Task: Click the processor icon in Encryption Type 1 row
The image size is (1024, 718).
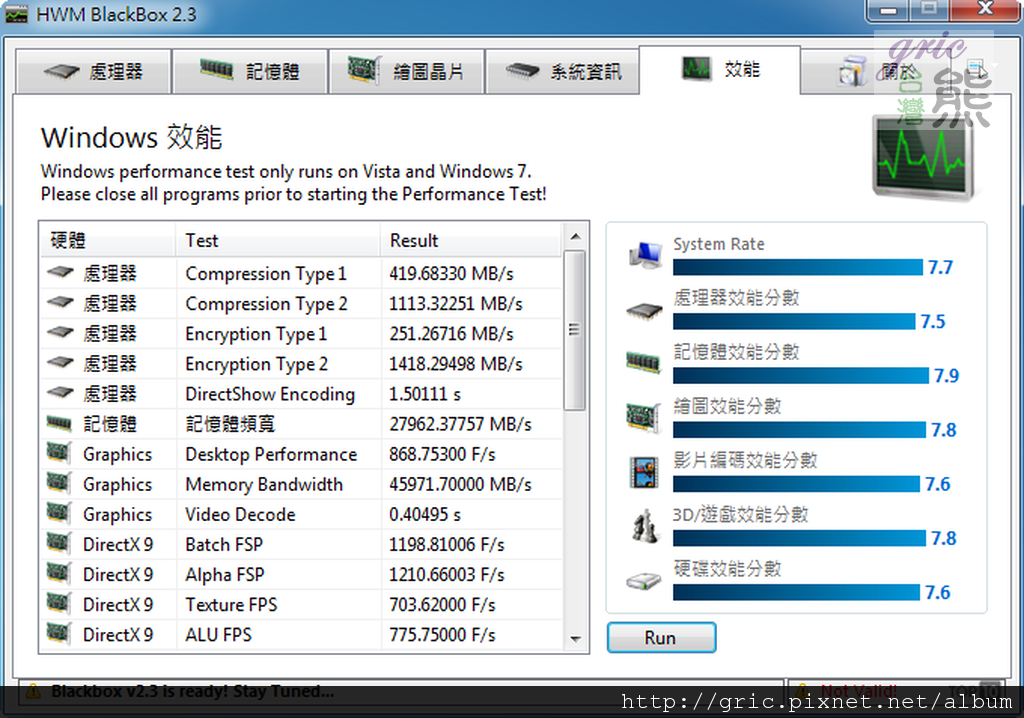Action: pos(61,333)
